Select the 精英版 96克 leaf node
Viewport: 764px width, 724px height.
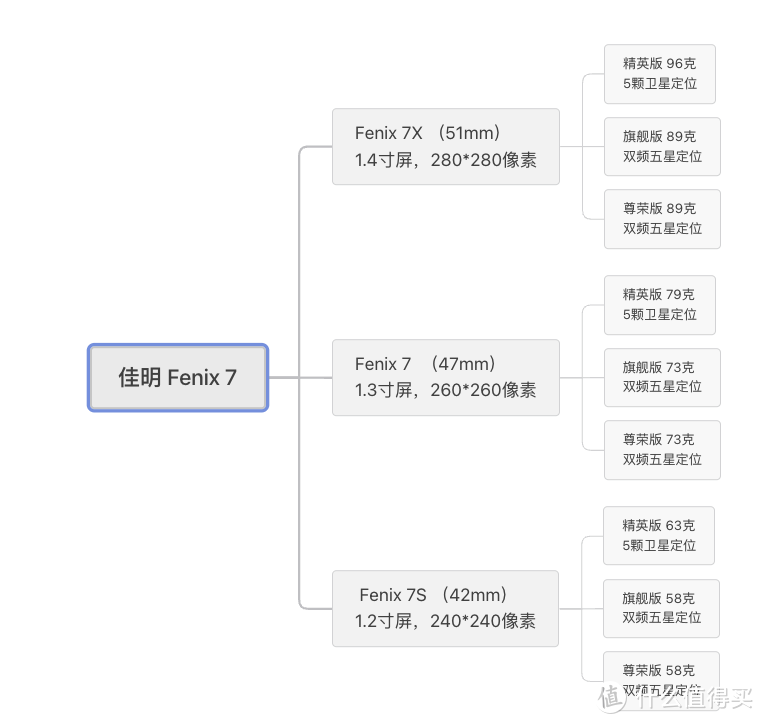pos(660,74)
